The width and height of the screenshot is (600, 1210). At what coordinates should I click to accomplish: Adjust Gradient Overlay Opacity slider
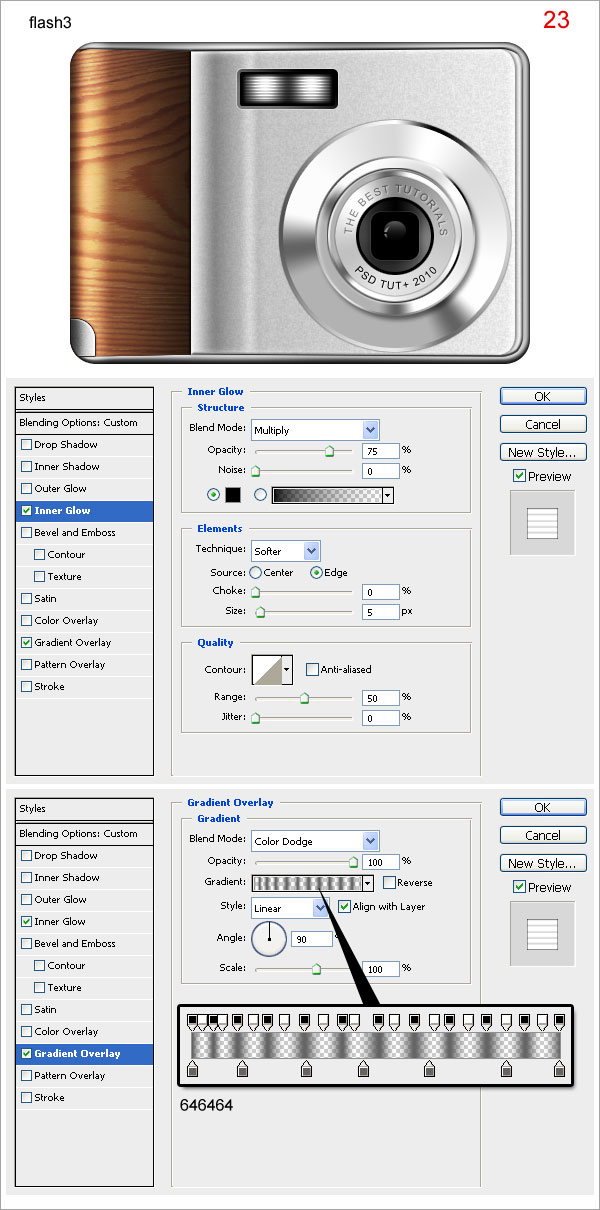(x=352, y=862)
